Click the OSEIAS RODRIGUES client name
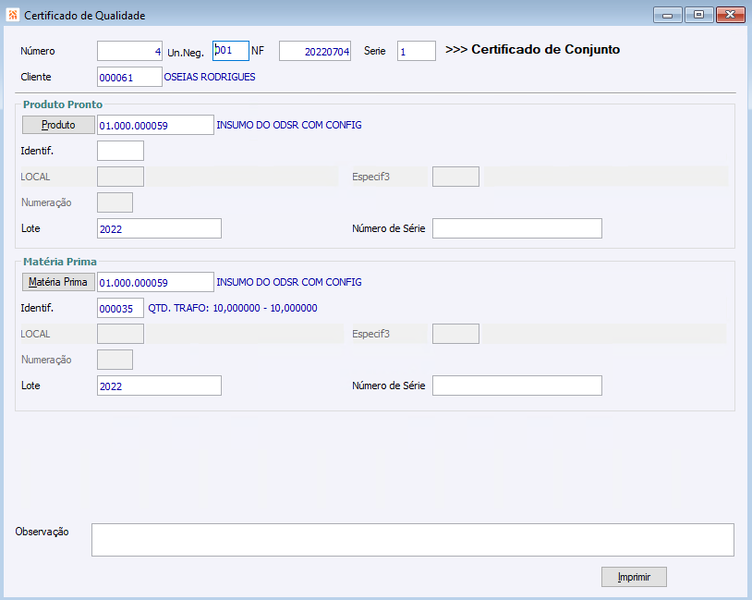752x600 pixels. 210,77
